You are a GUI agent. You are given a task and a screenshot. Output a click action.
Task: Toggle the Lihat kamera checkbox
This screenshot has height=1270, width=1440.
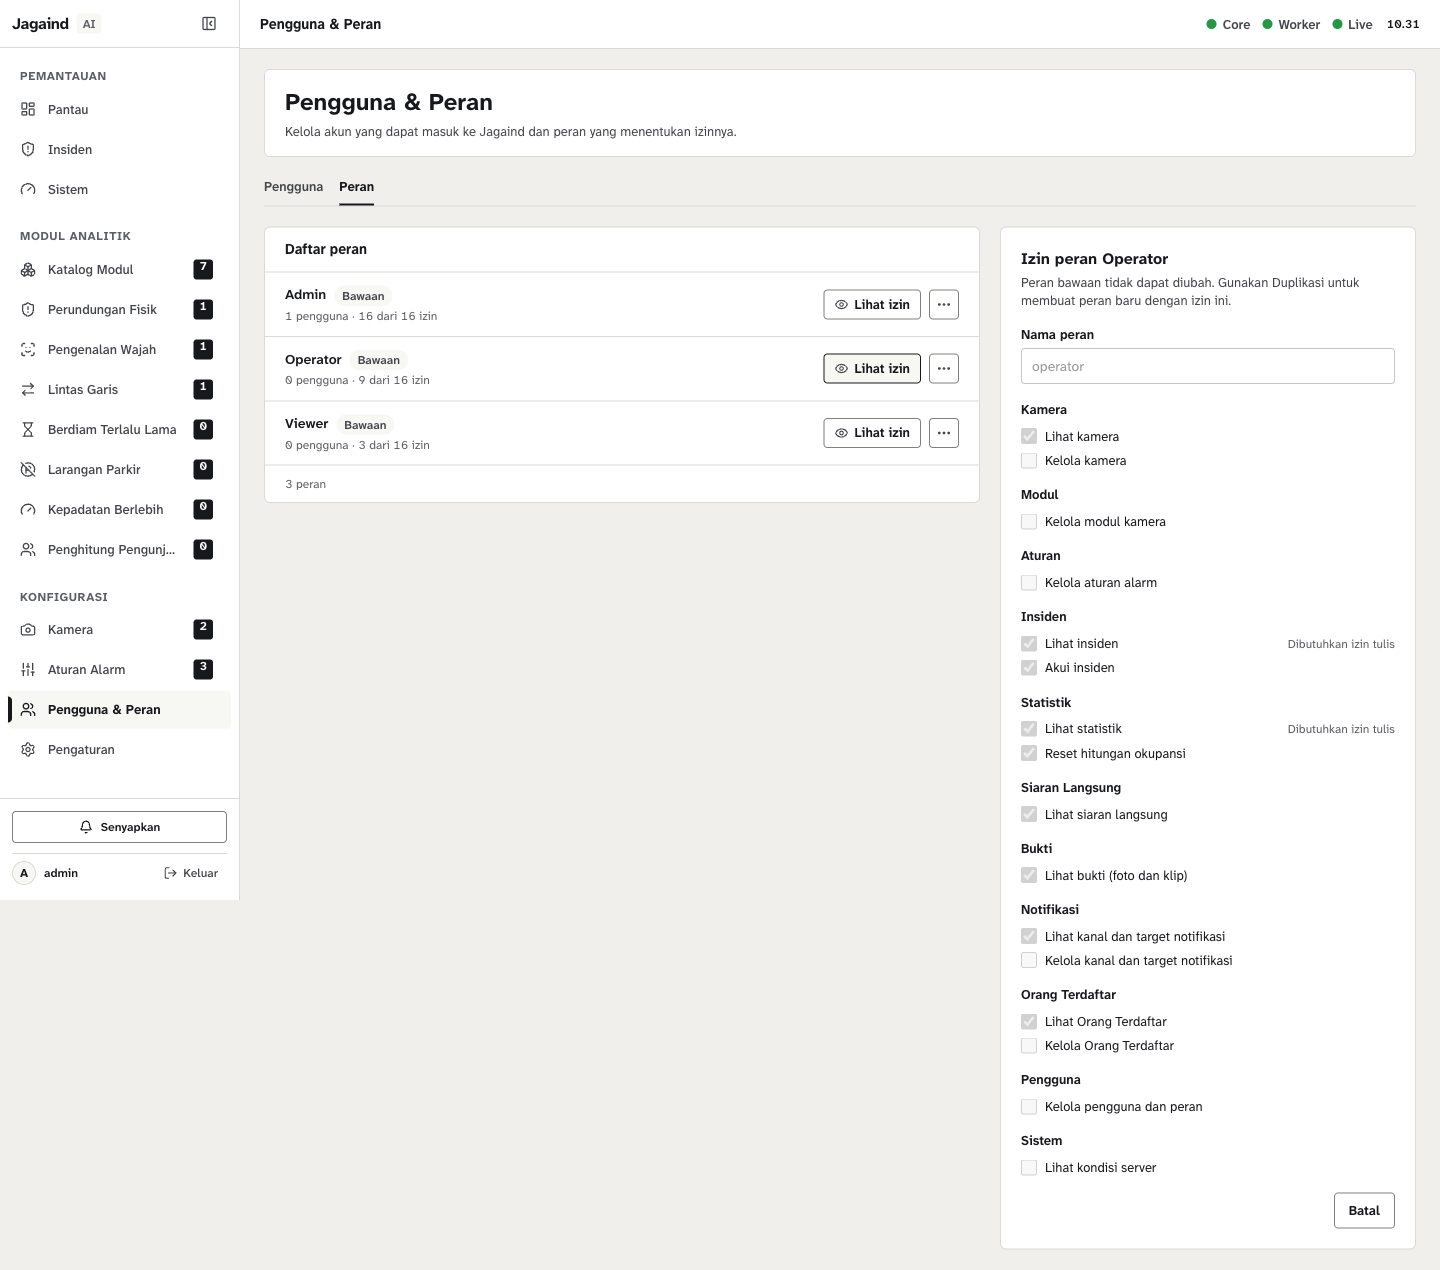click(x=1029, y=436)
